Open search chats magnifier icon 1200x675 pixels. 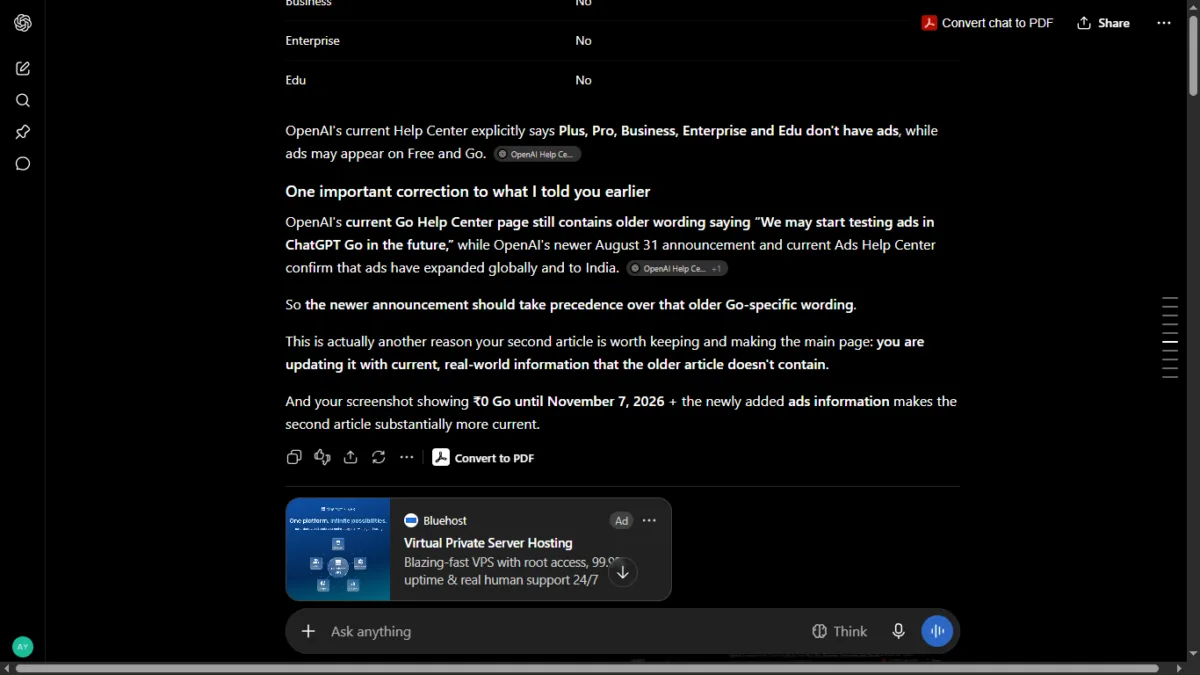[x=23, y=100]
